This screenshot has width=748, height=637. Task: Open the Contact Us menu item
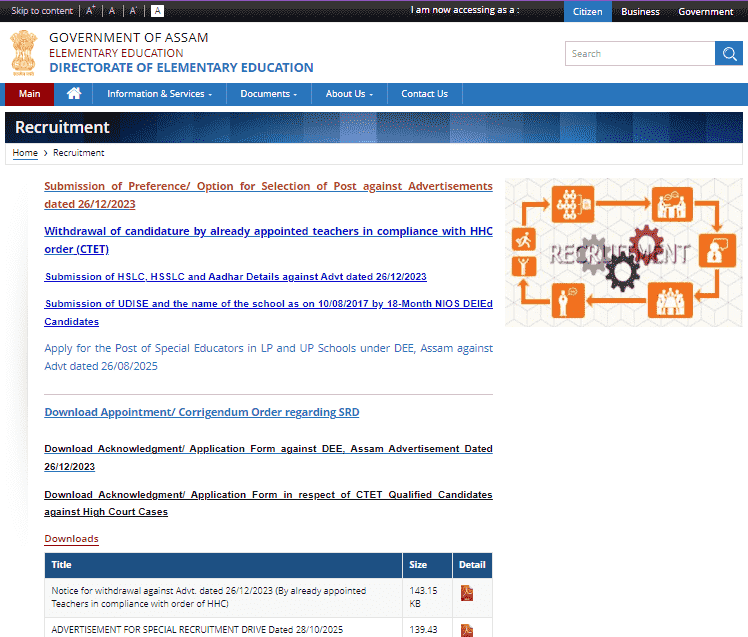pyautogui.click(x=424, y=94)
